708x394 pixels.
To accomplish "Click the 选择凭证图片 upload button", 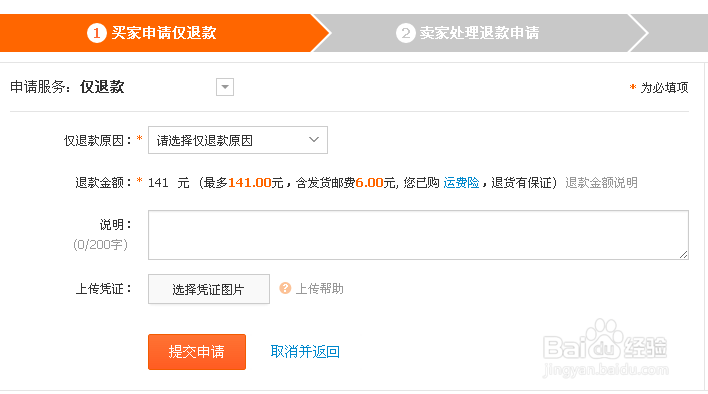I will coord(209,289).
